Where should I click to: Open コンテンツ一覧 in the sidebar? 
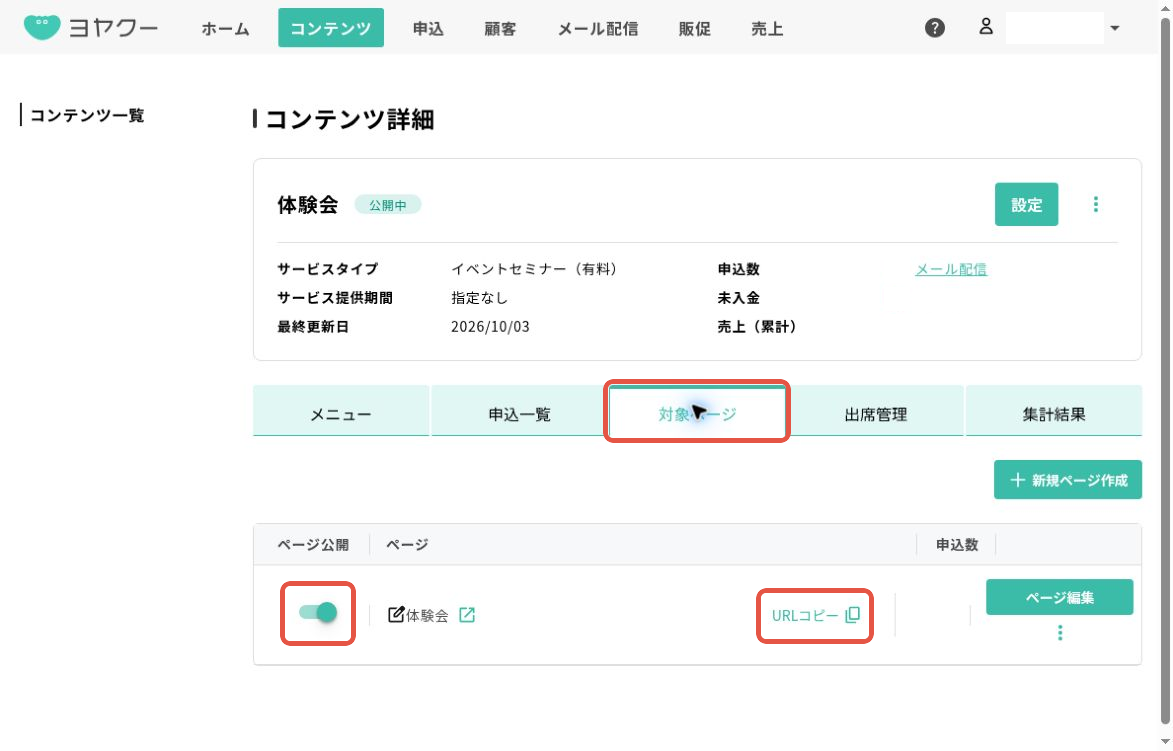[x=87, y=115]
